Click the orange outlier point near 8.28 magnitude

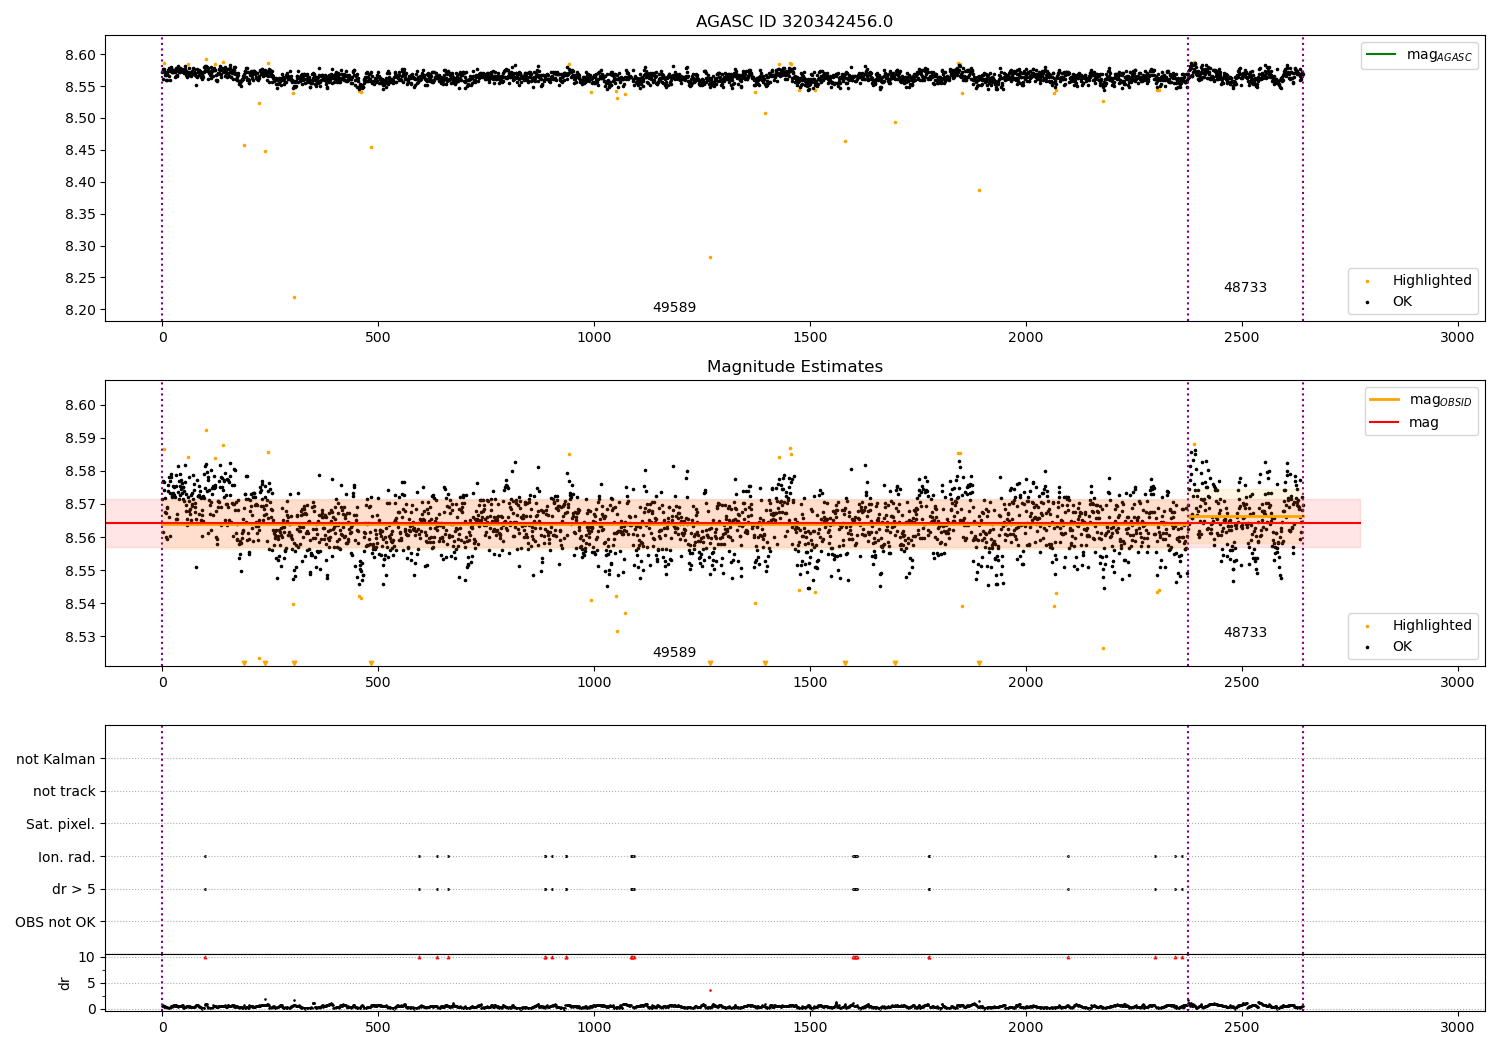point(710,257)
